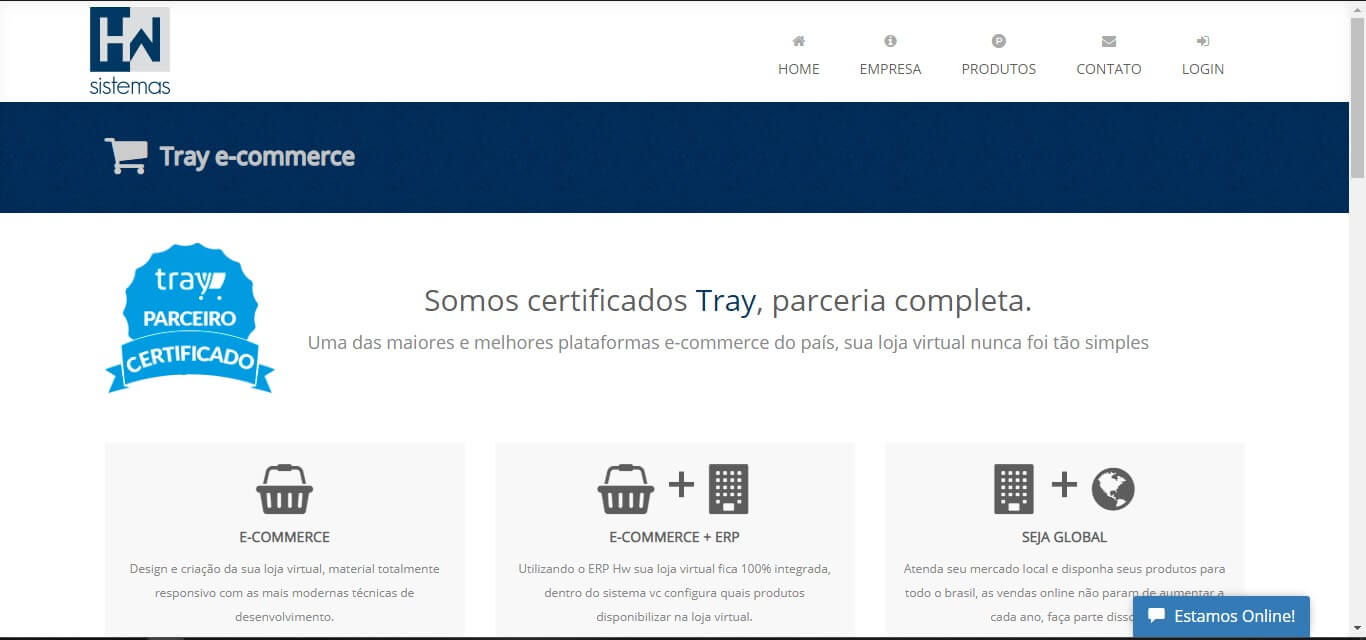The height and width of the screenshot is (640, 1366).
Task: Open the EMPRESA menu item
Action: [x=890, y=69]
